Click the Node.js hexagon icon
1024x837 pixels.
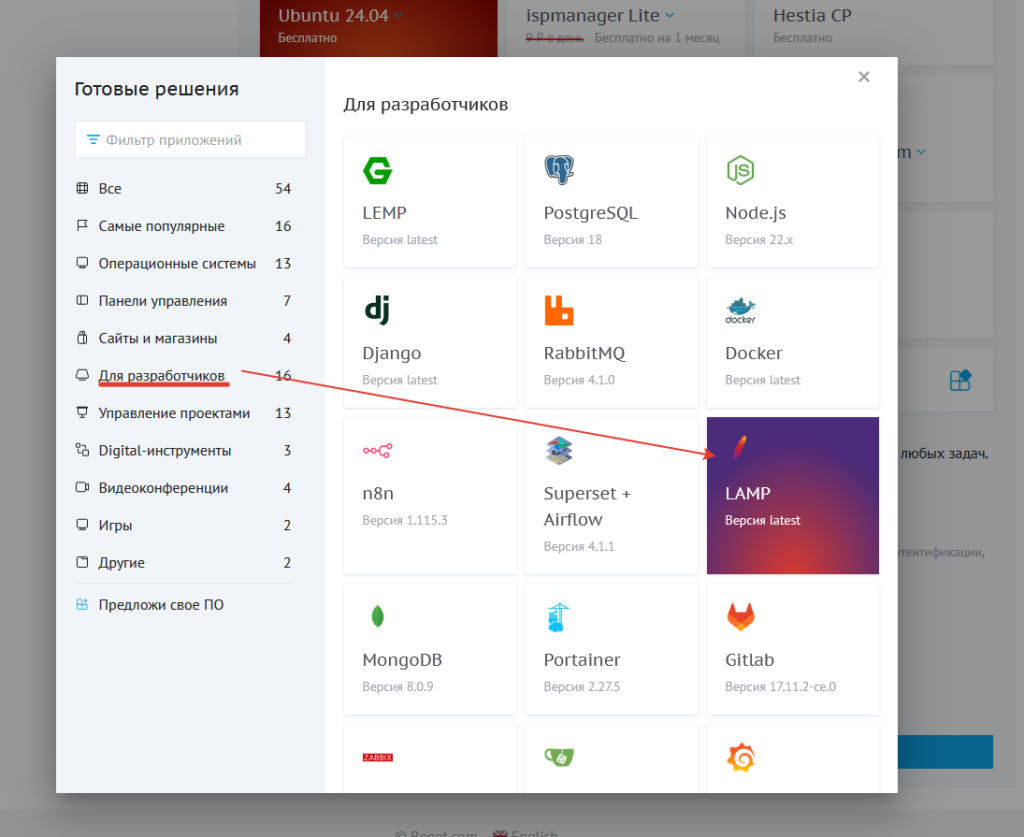(740, 171)
